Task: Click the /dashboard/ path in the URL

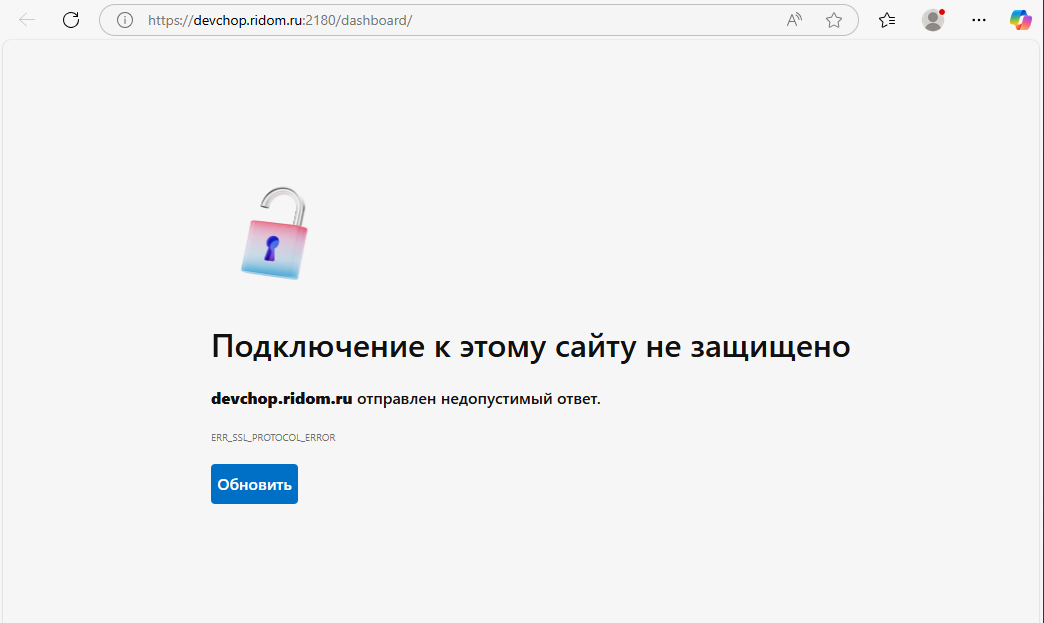Action: click(x=375, y=20)
